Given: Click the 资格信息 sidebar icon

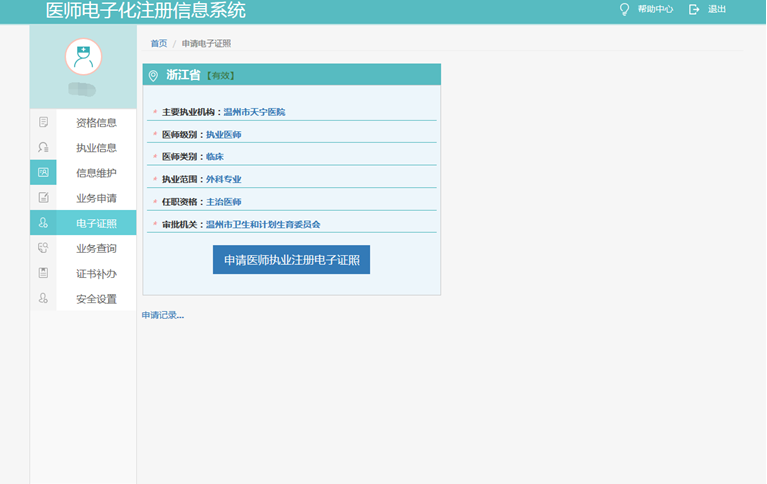Looking at the screenshot, I should [43, 123].
